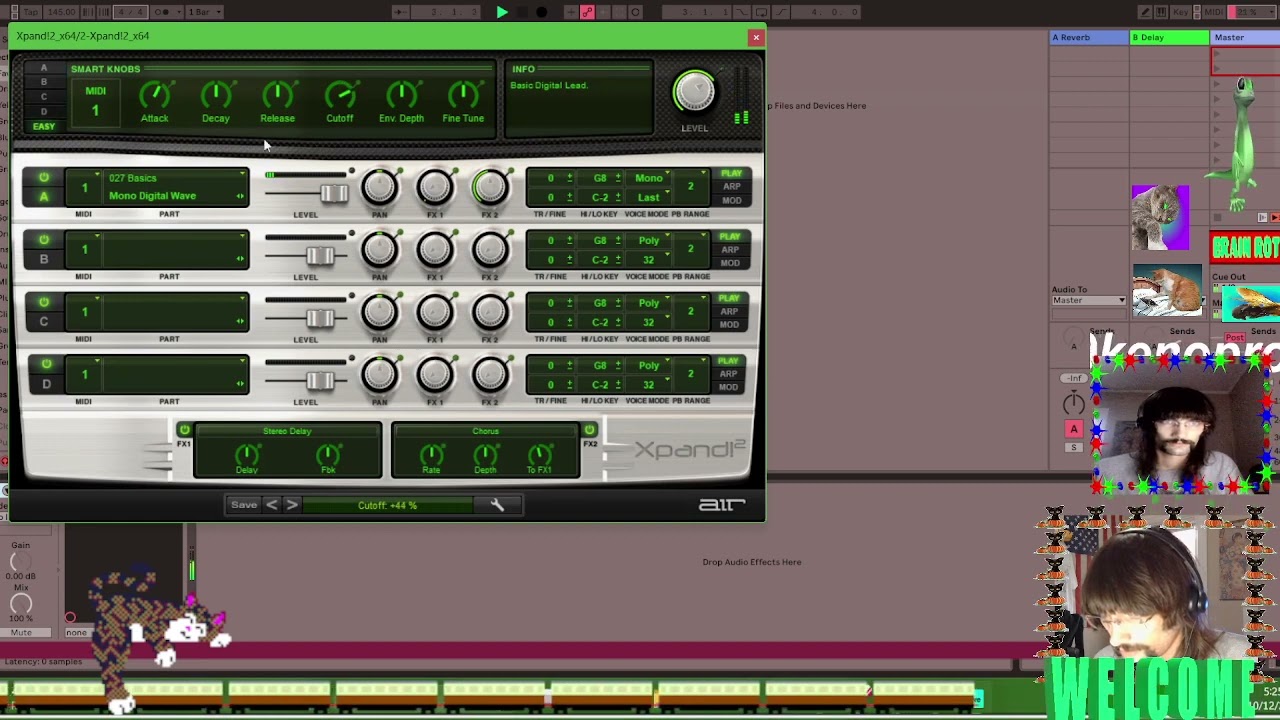
Task: Close the Xpand!2 plugin window
Action: (756, 37)
